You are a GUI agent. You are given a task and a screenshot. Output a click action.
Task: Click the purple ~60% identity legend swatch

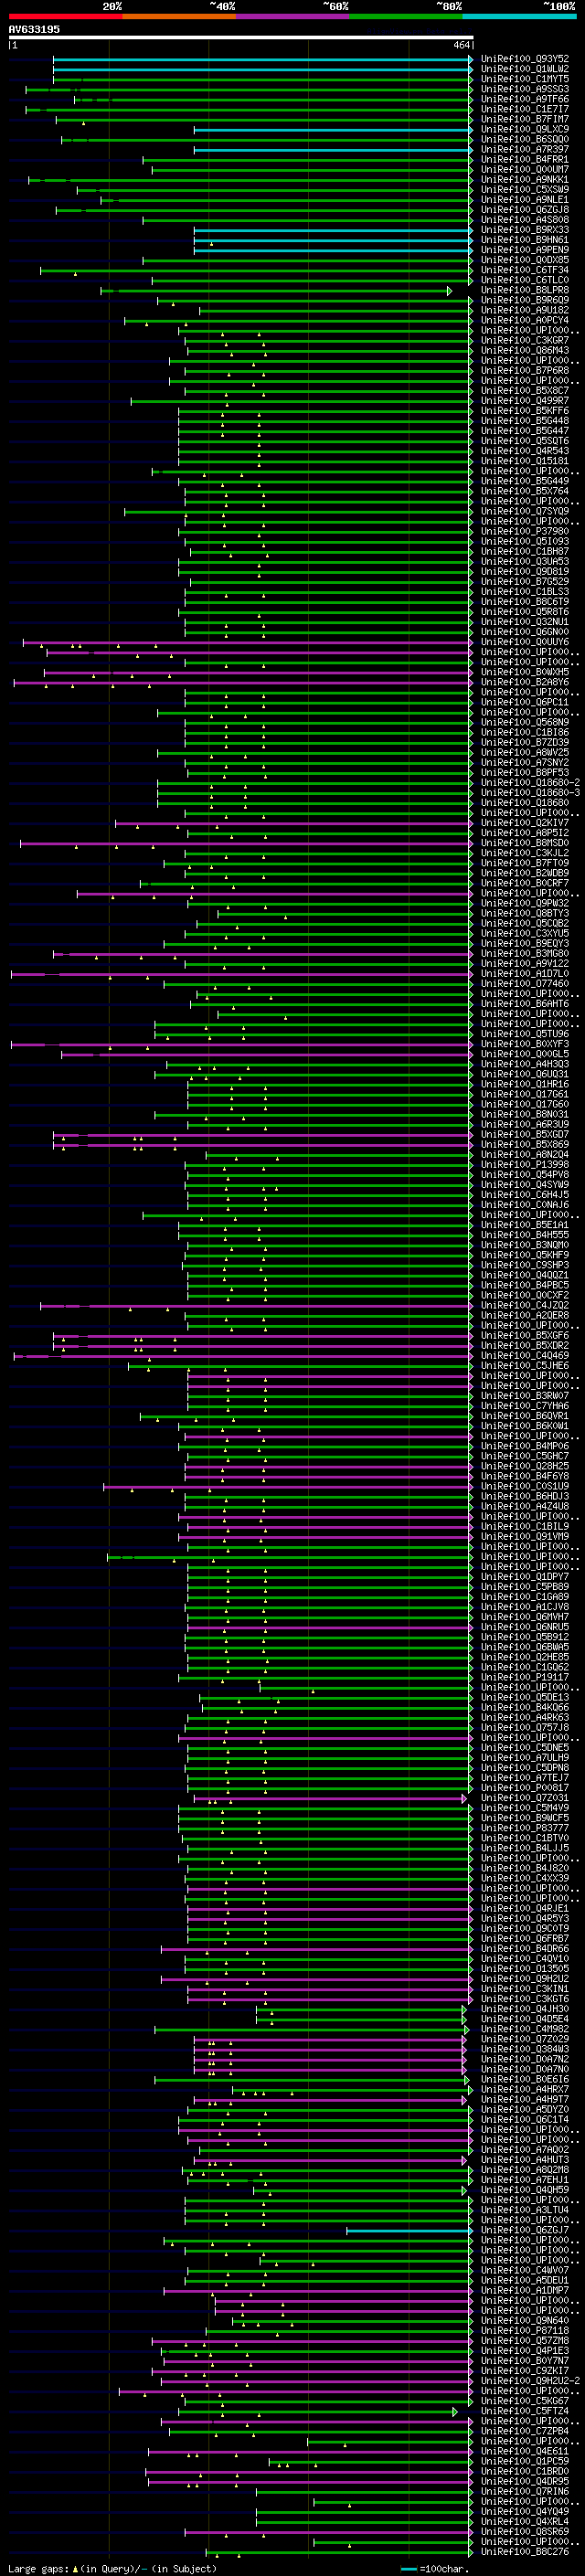(x=293, y=16)
